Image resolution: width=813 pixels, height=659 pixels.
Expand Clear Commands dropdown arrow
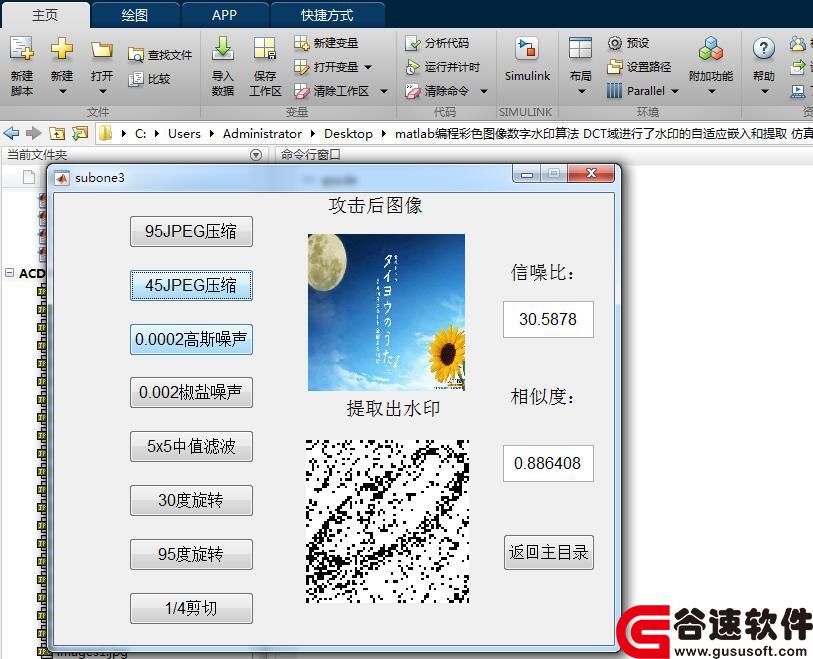(x=484, y=91)
